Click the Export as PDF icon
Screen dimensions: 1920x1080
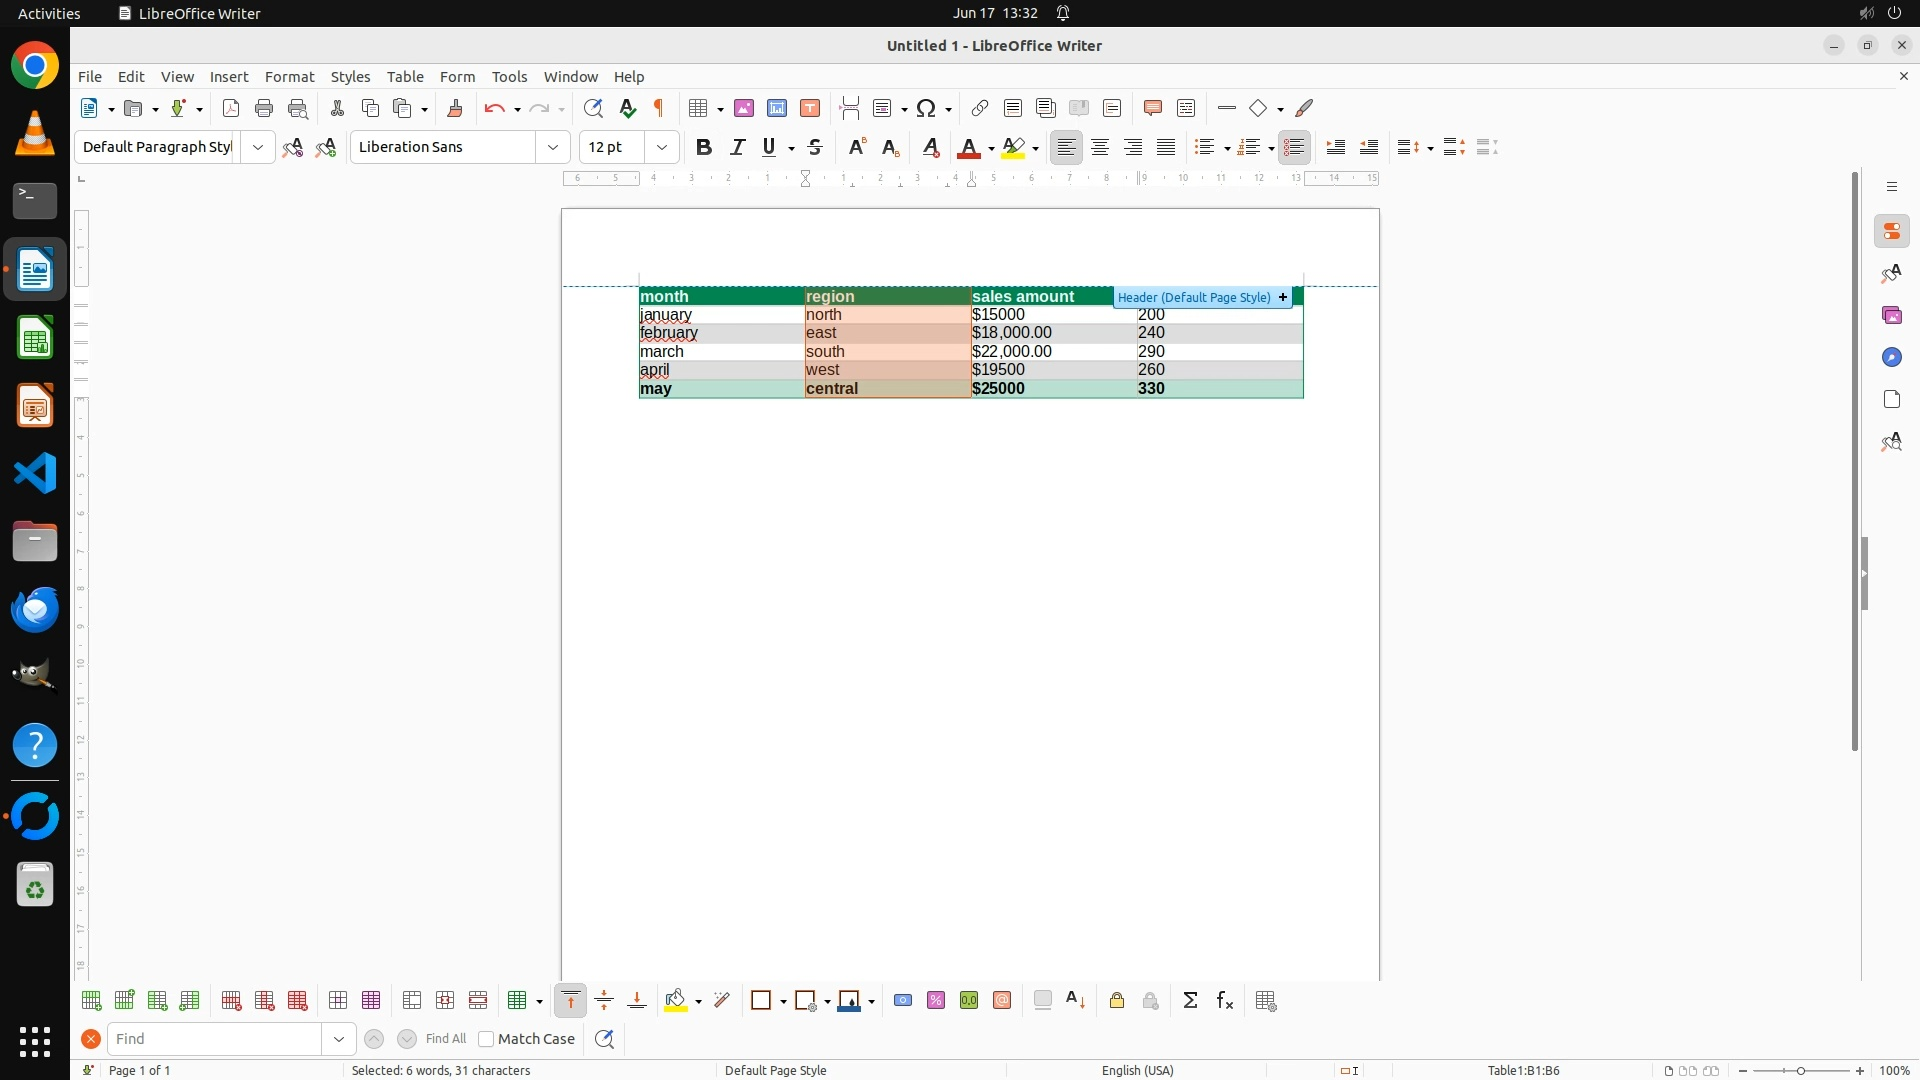231,108
